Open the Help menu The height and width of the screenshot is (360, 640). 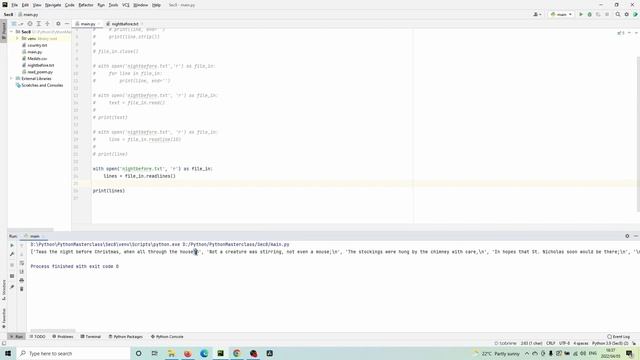click(x=156, y=5)
